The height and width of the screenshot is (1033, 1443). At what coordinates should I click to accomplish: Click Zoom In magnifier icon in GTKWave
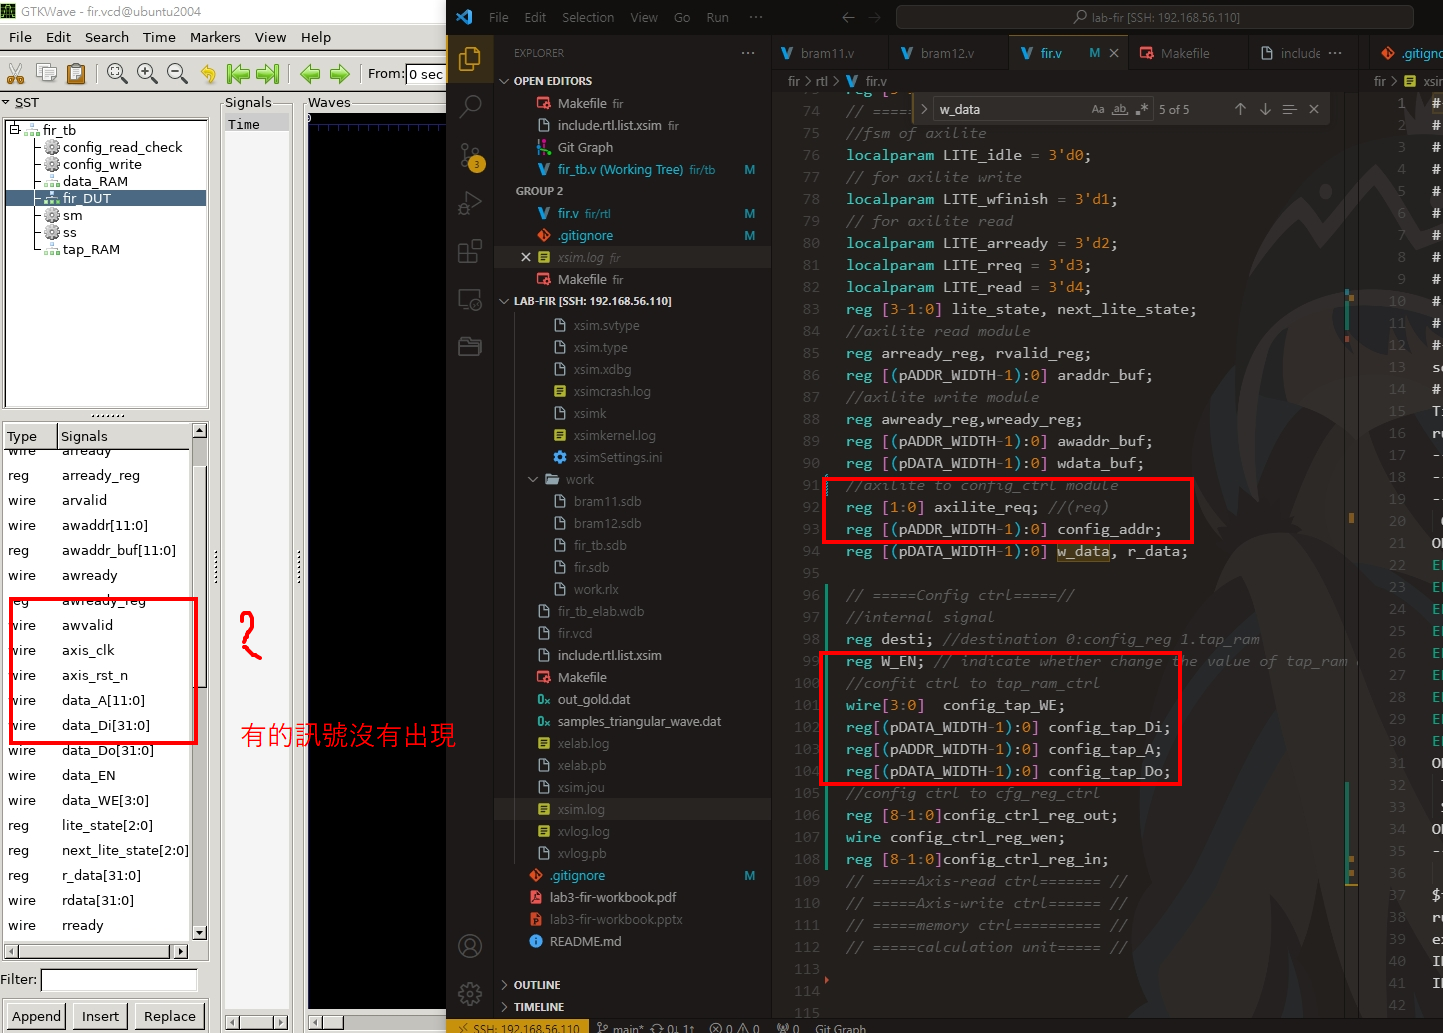147,73
